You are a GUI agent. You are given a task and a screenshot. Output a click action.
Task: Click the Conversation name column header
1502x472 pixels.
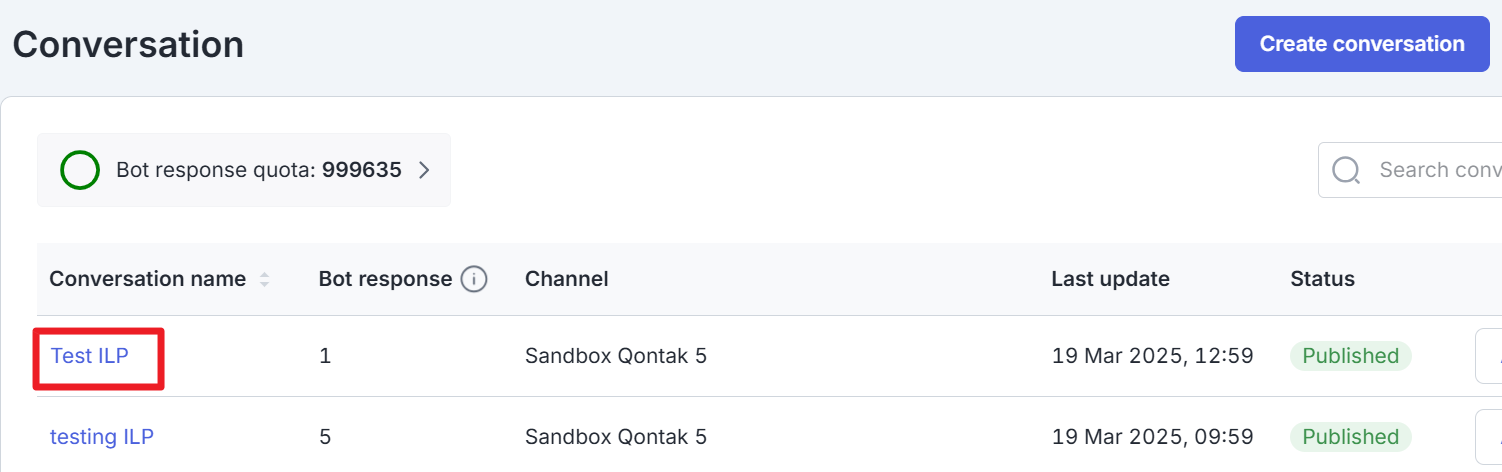coord(148,279)
